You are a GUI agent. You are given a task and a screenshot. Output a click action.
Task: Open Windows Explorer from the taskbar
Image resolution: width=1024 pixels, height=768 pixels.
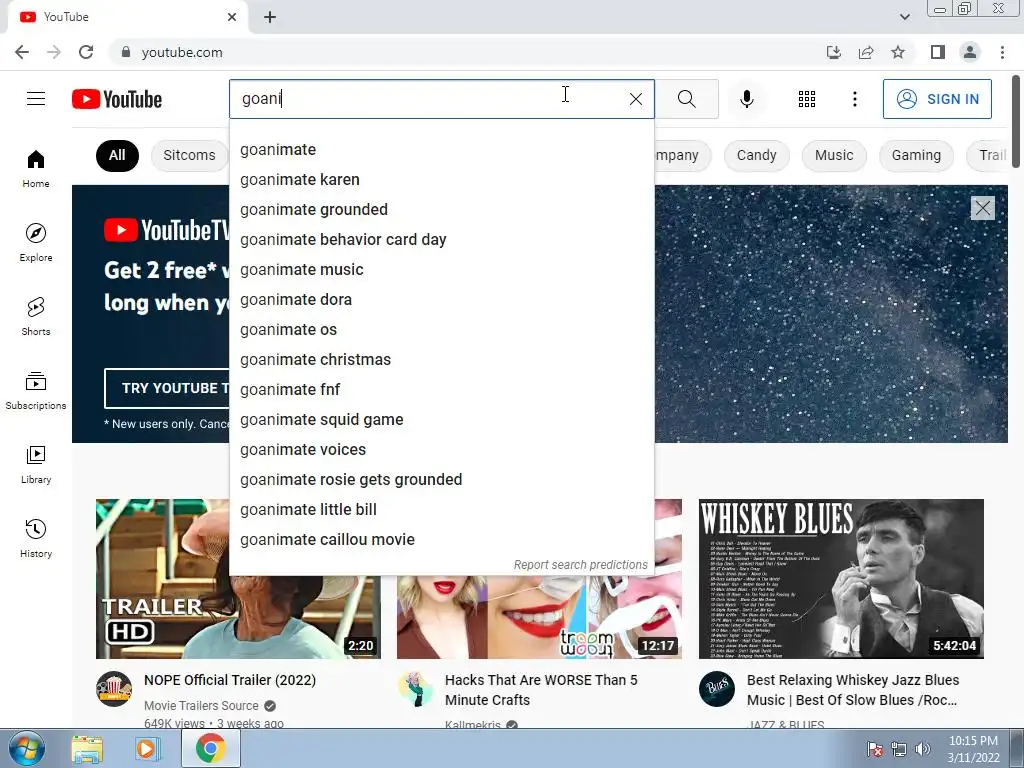pyautogui.click(x=88, y=749)
